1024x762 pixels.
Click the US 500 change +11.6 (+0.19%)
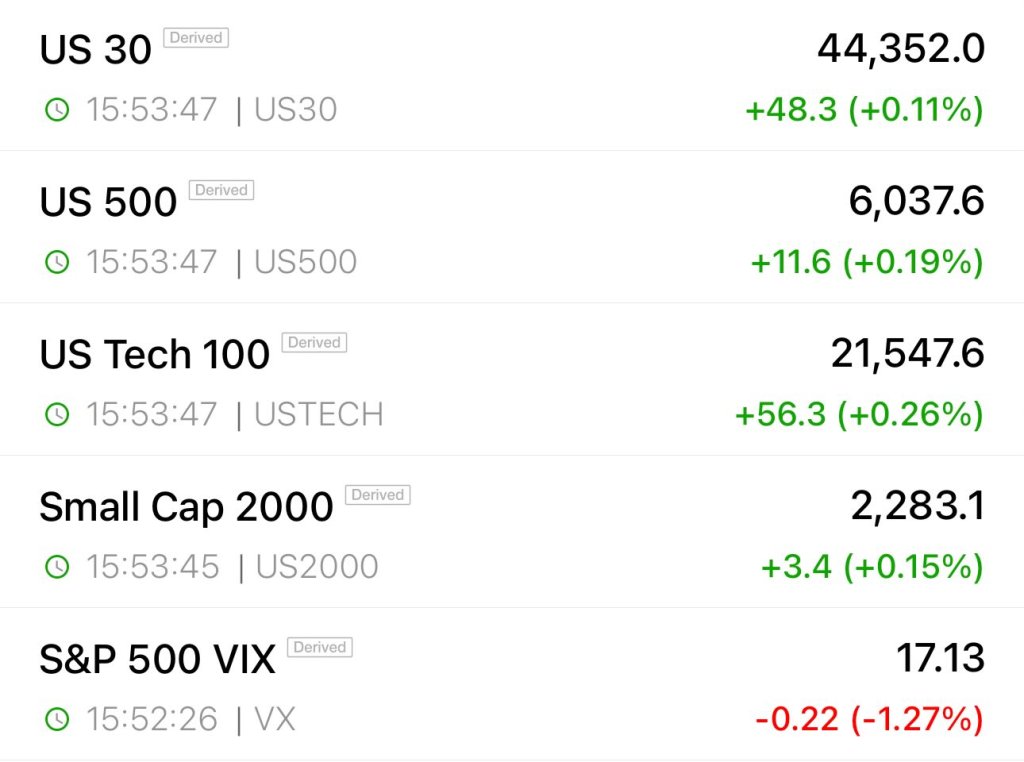pyautogui.click(x=867, y=262)
